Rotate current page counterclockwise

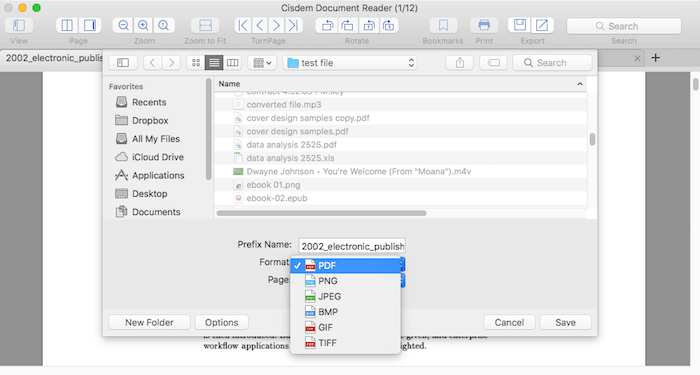tap(327, 25)
